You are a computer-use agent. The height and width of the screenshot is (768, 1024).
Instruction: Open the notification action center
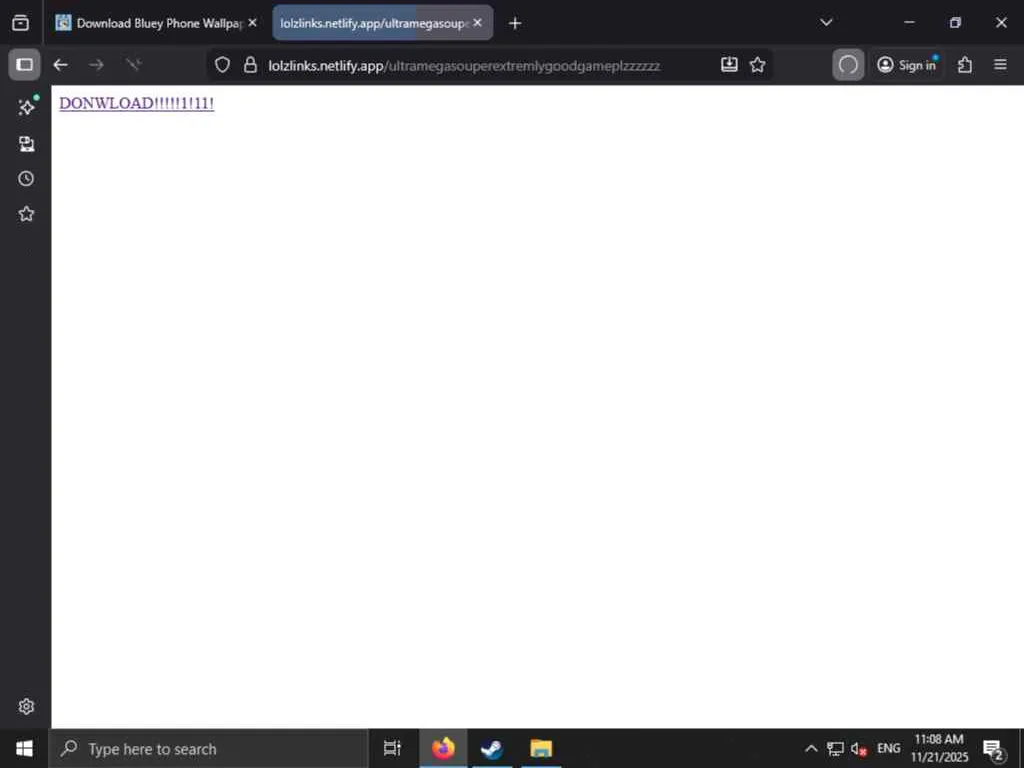point(993,750)
